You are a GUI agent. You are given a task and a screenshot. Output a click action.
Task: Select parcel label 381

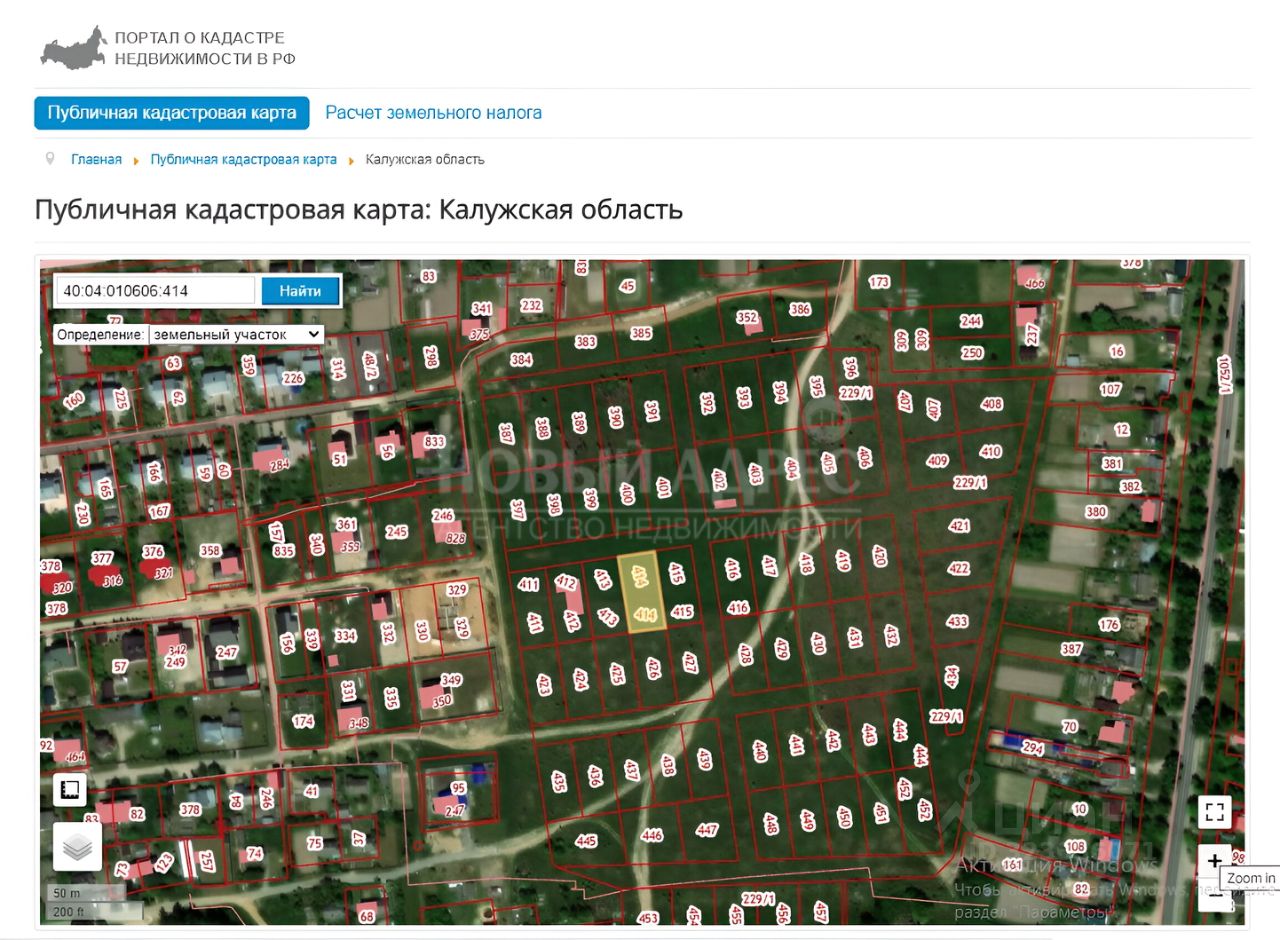[1112, 464]
